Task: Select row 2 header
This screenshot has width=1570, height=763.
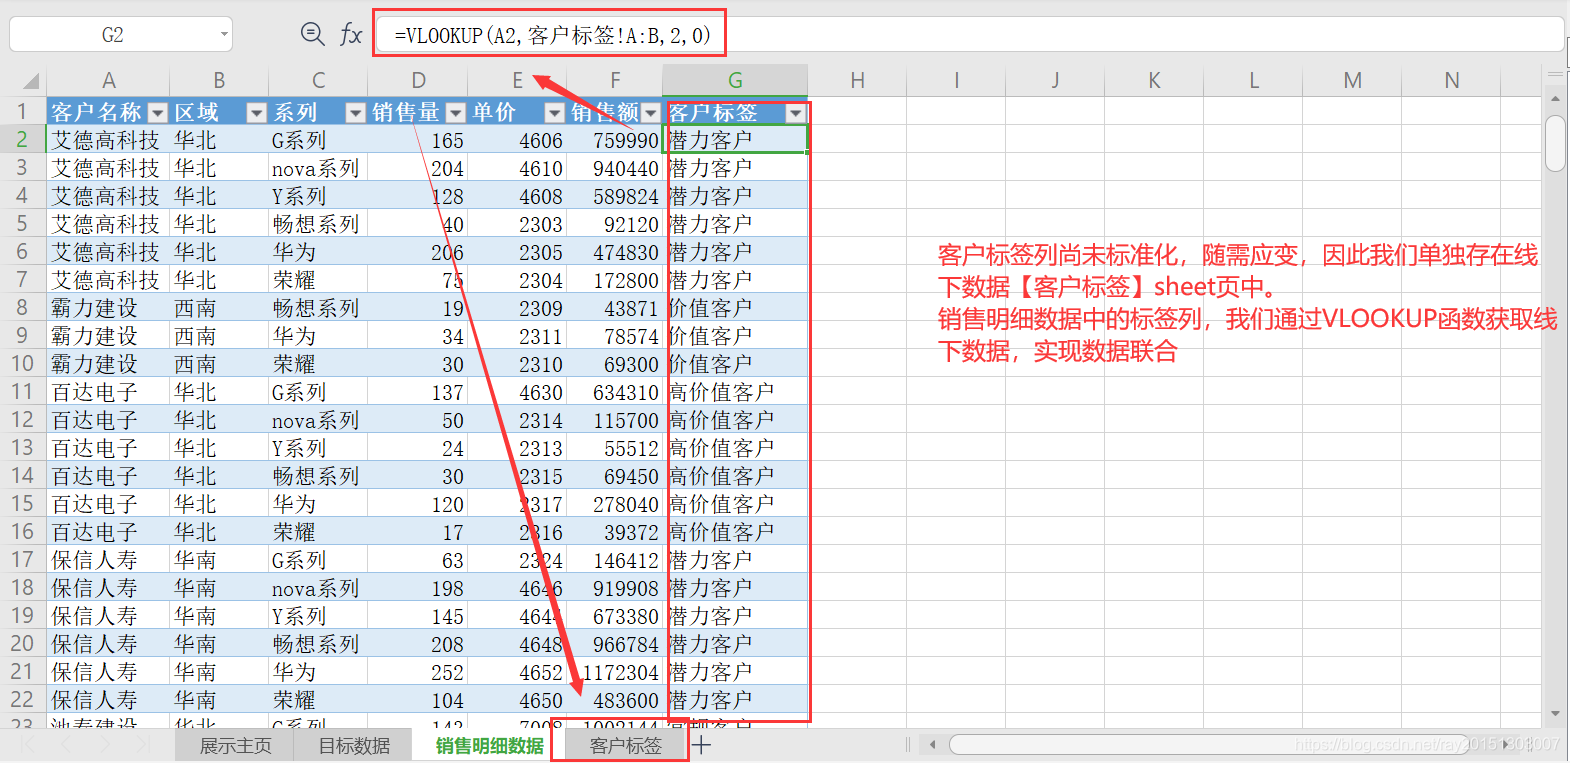Action: click(x=22, y=139)
